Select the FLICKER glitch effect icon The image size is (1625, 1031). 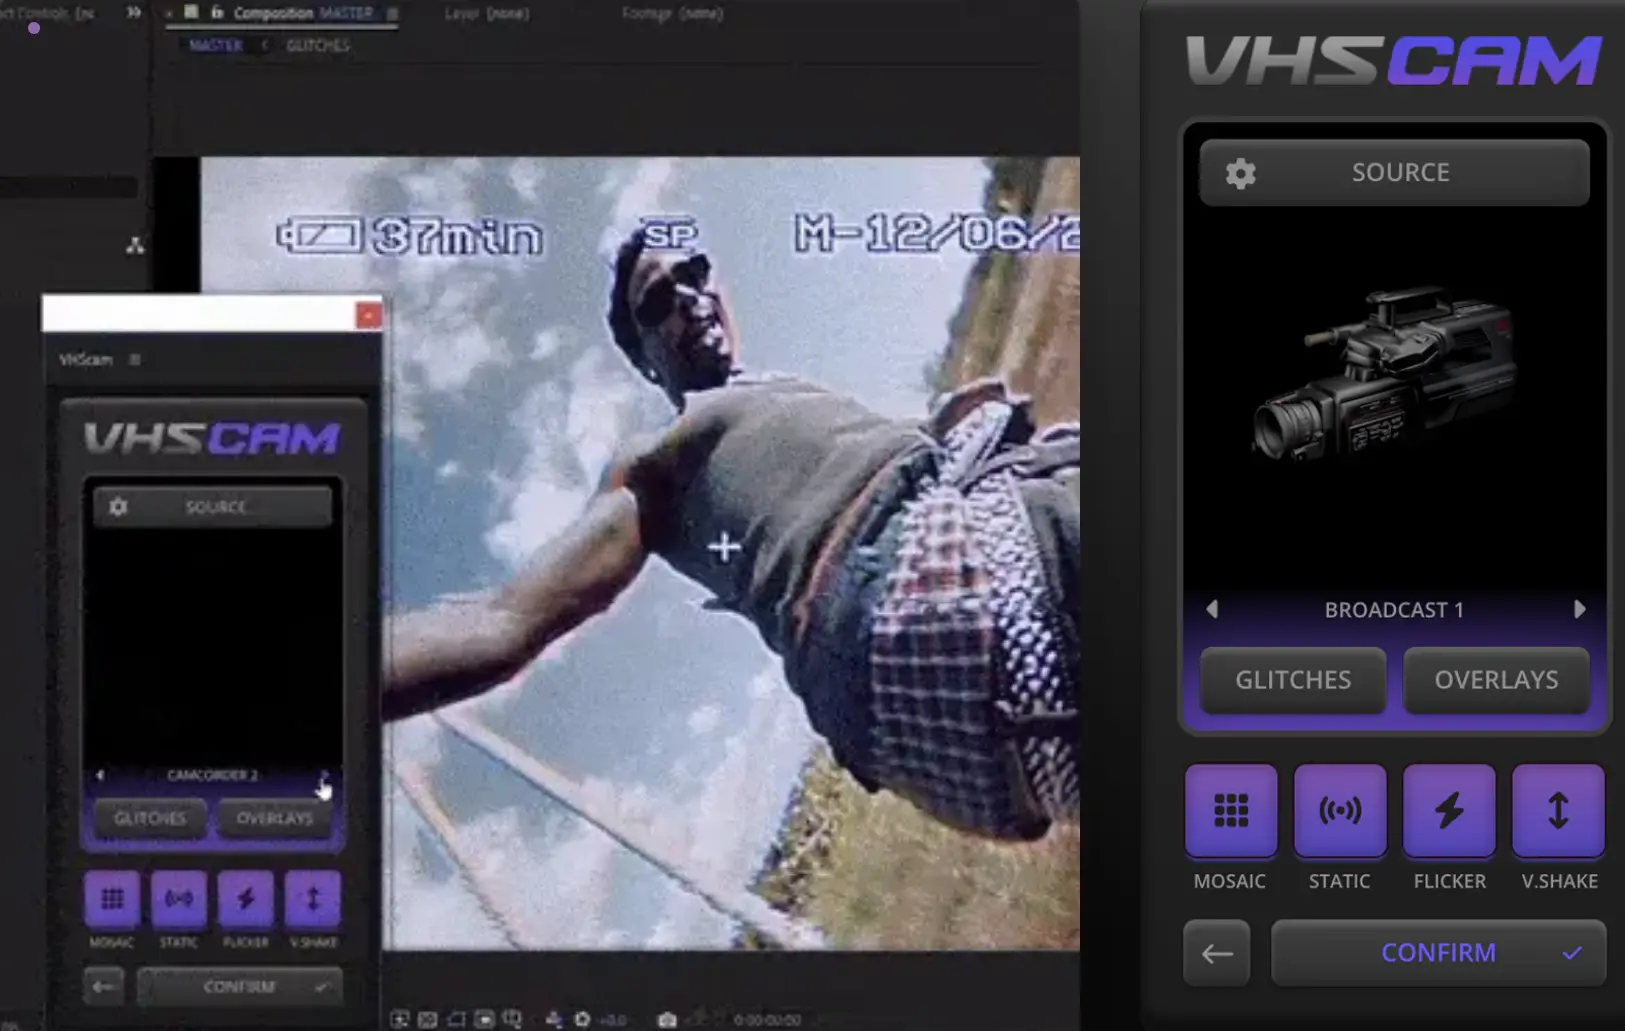(x=1449, y=810)
